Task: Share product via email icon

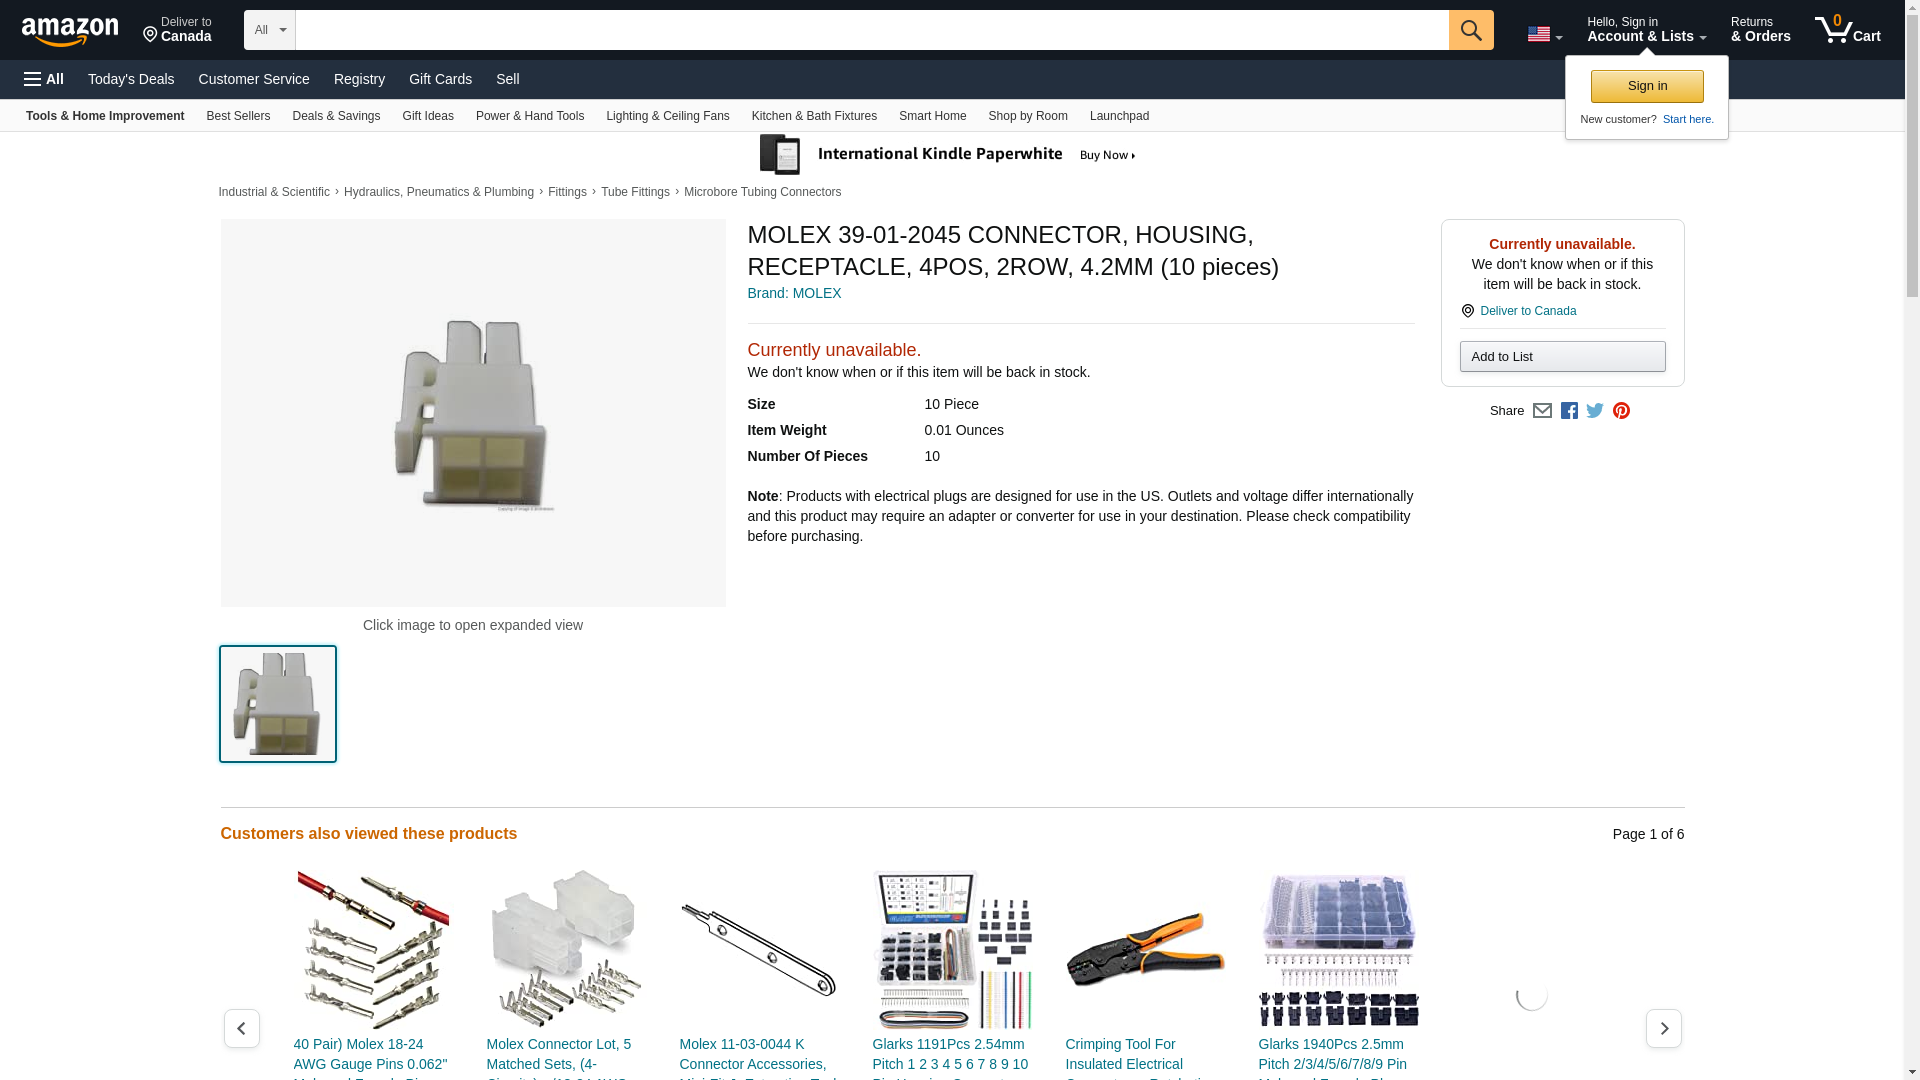Action: coord(1542,411)
